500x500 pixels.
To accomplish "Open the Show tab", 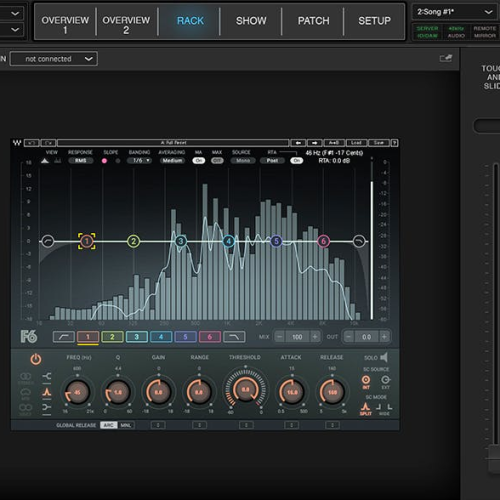I will point(251,21).
